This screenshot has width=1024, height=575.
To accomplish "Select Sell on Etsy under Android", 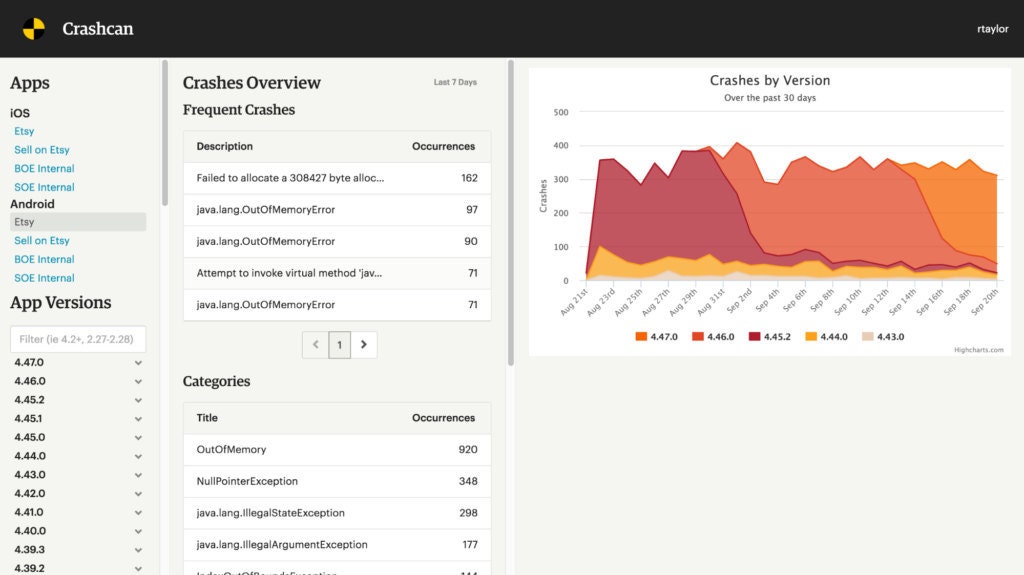I will point(42,240).
